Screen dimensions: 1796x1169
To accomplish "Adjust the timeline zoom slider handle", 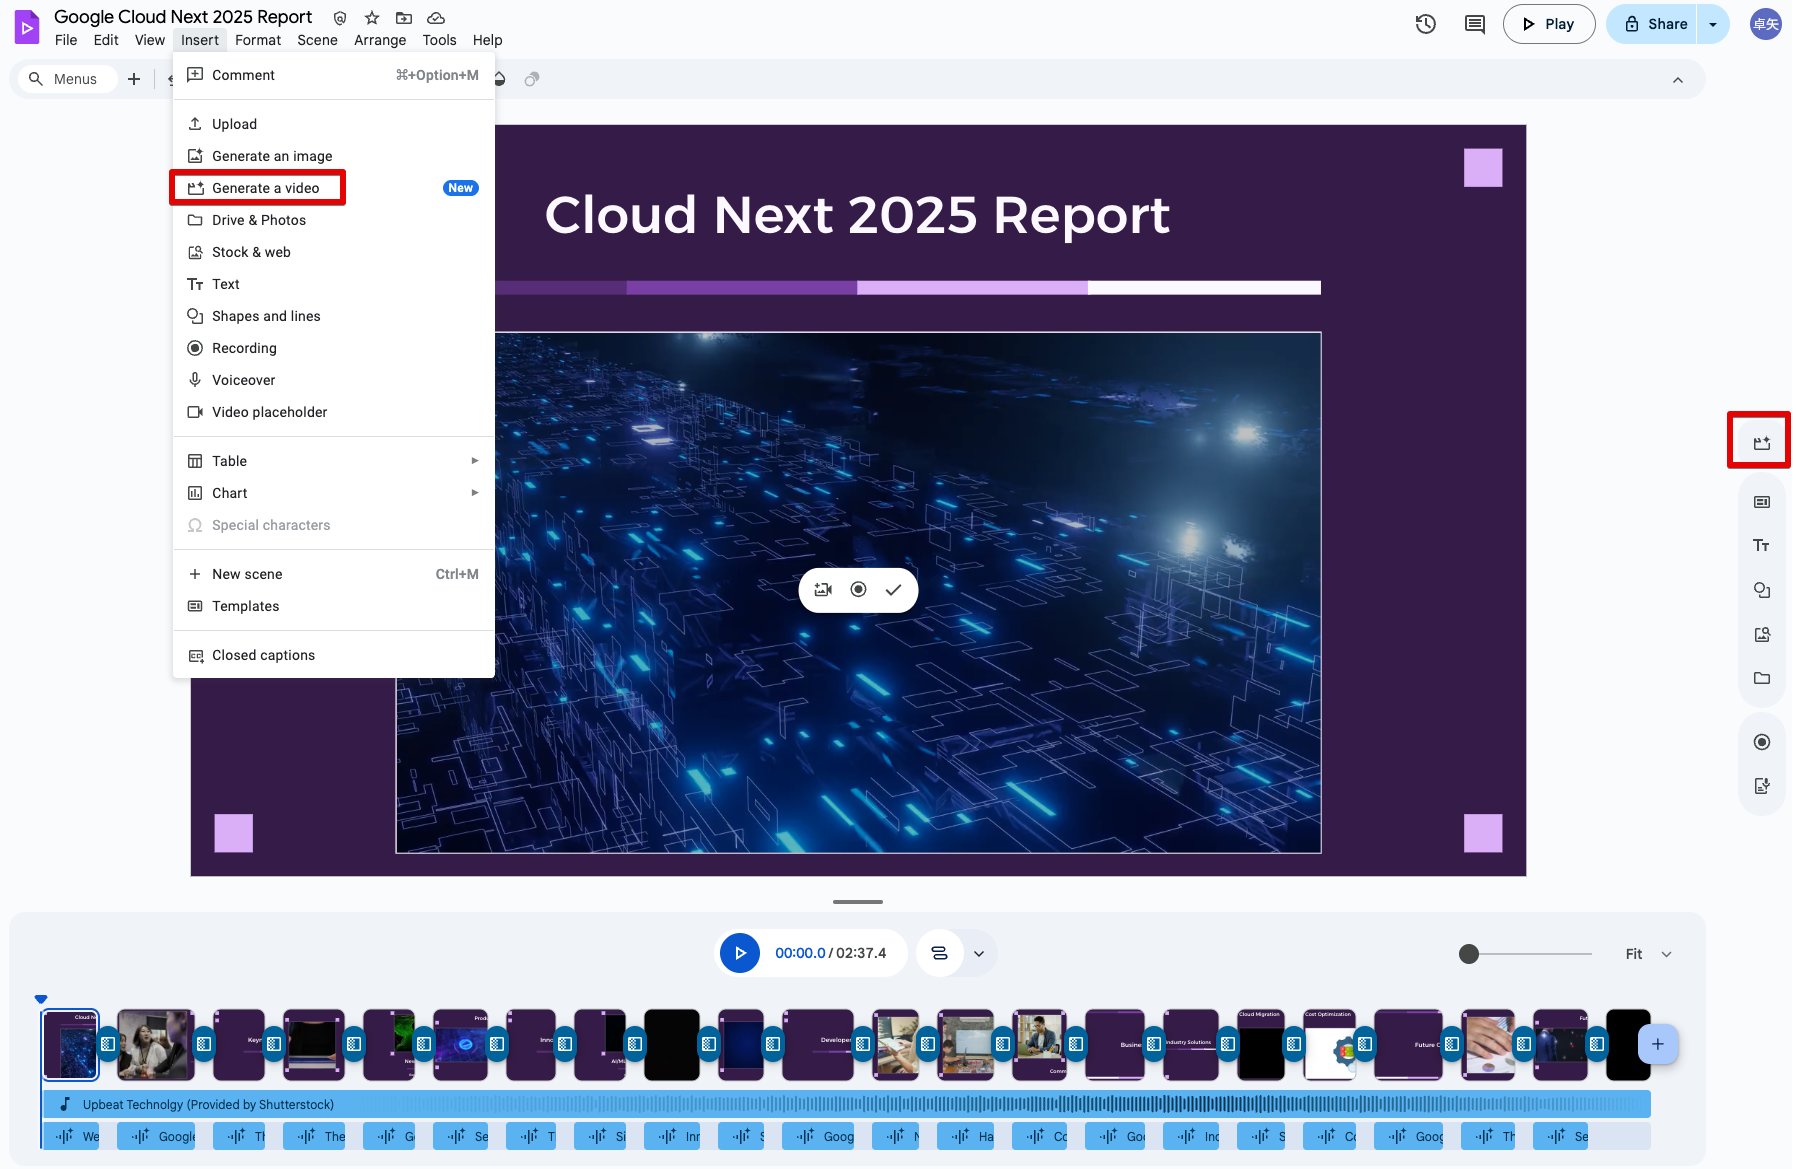I will 1469,954.
